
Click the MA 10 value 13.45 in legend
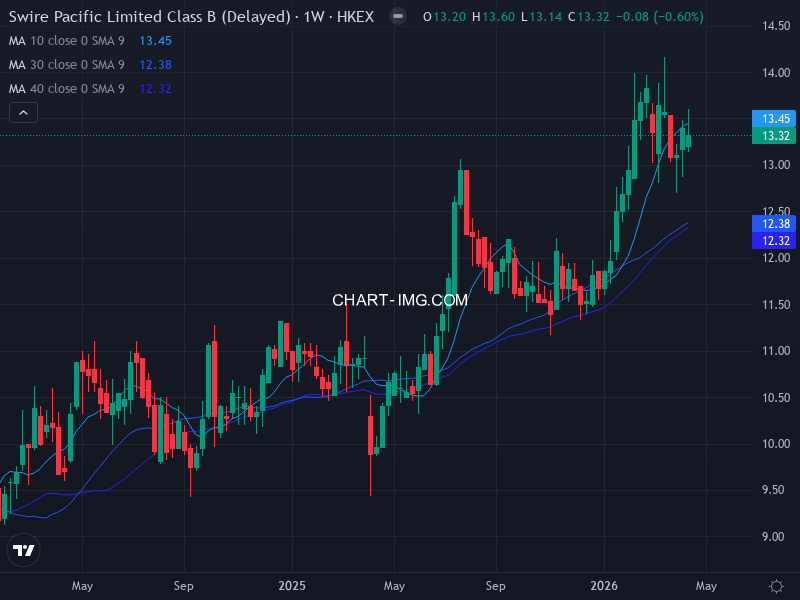[156, 41]
